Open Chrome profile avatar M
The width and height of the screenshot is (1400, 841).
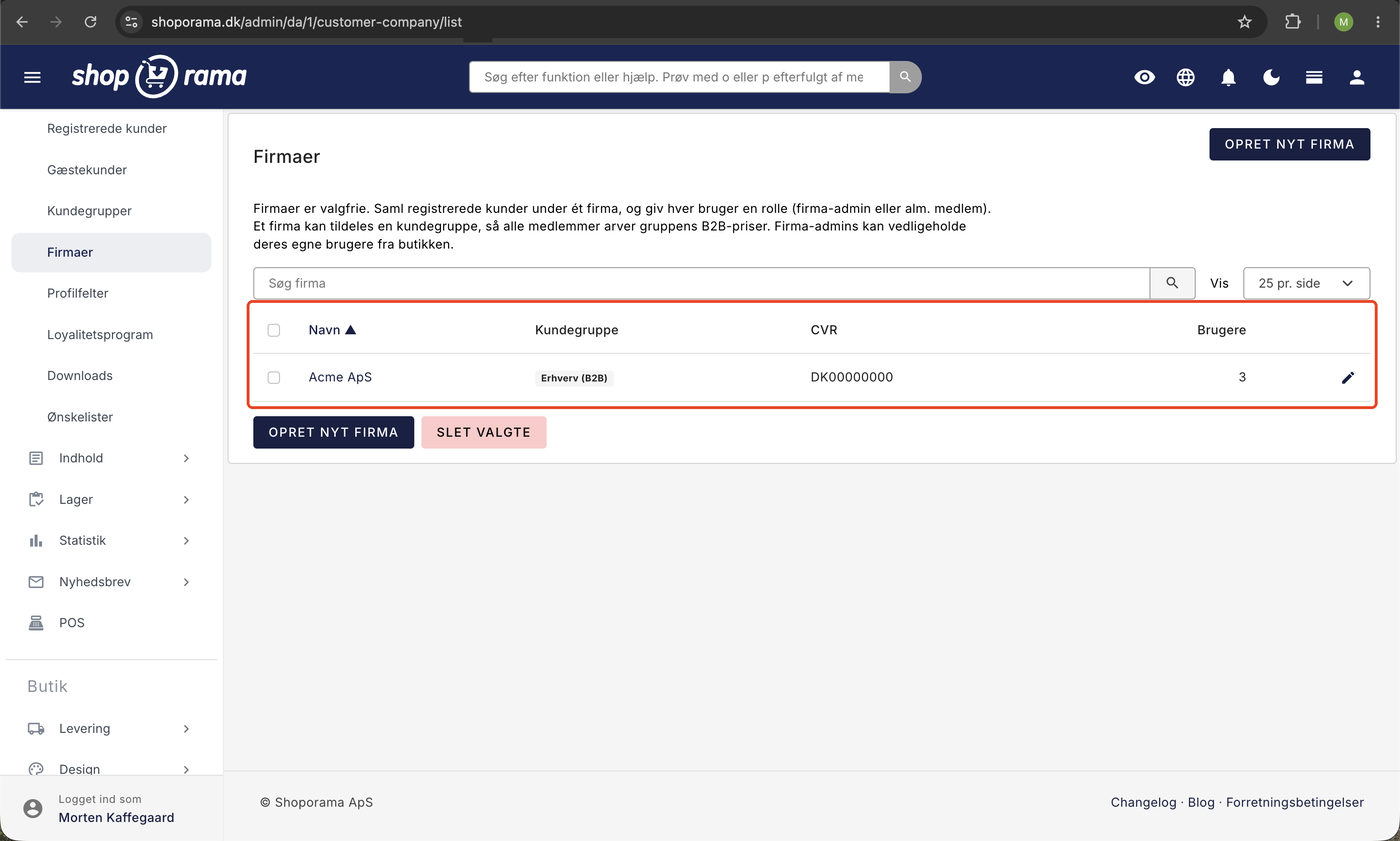(x=1344, y=21)
